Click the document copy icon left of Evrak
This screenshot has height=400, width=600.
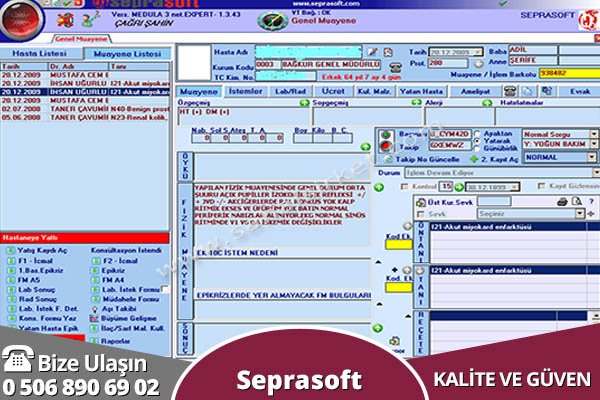coord(528,91)
